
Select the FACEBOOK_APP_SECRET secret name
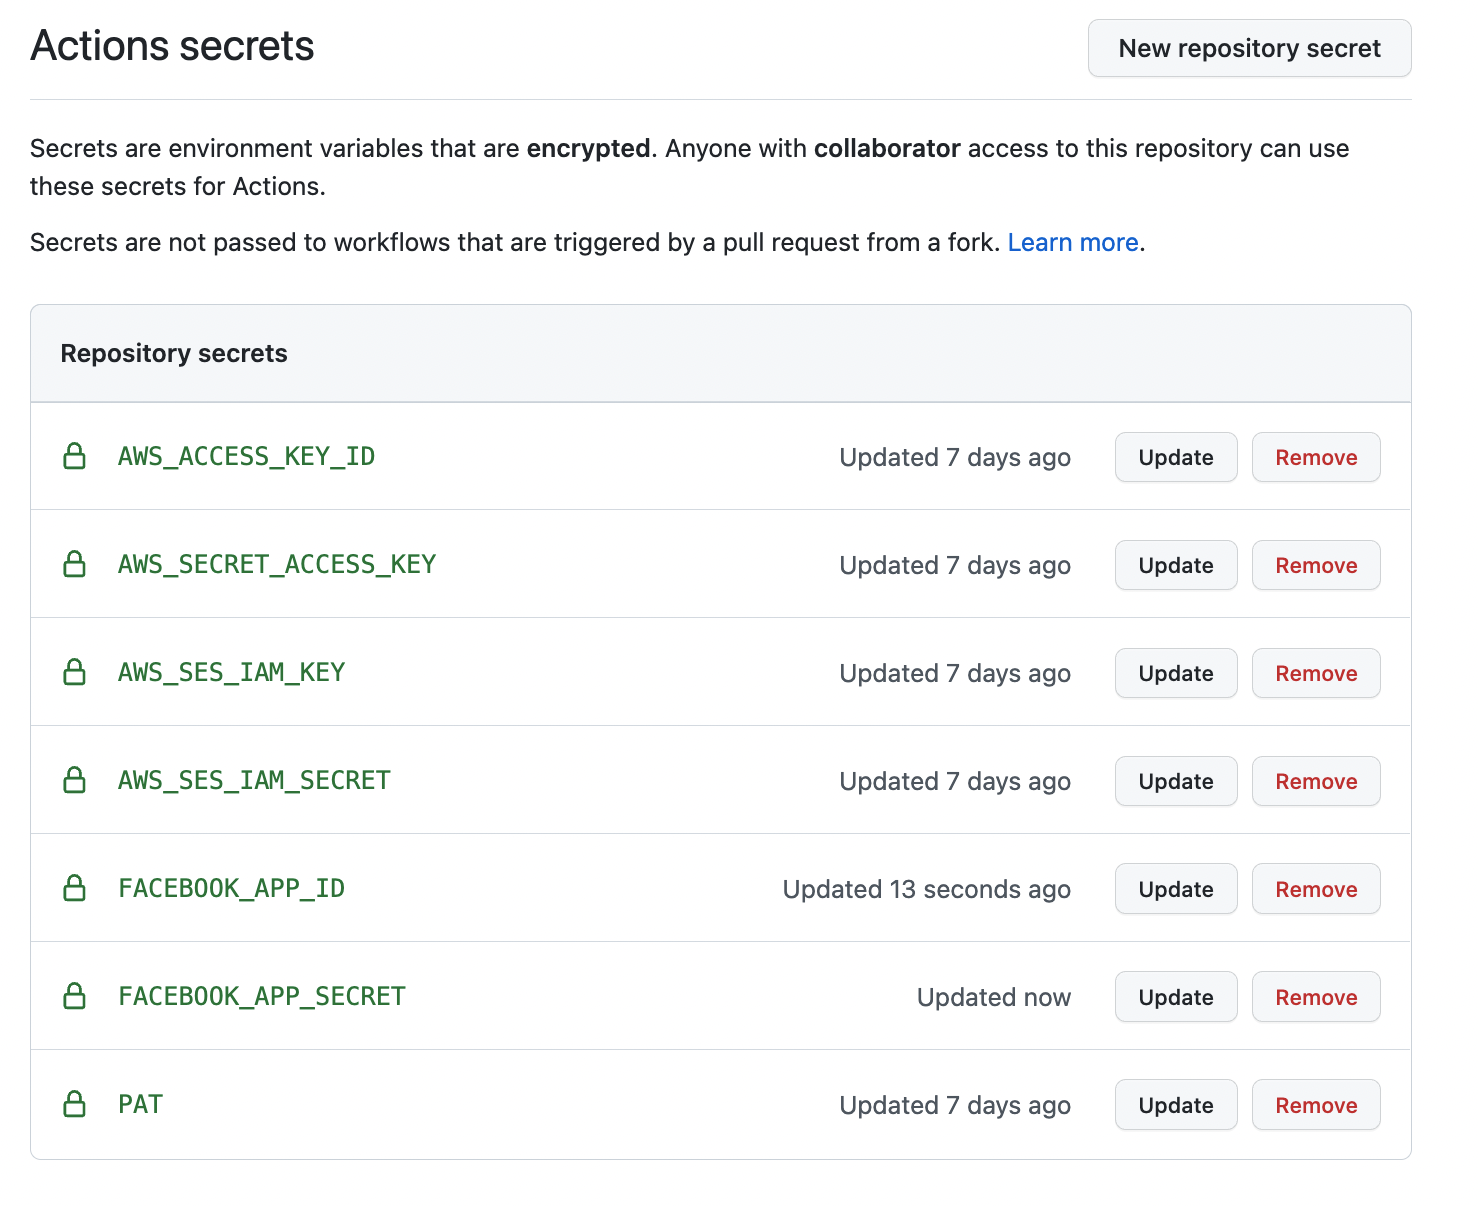tap(261, 997)
